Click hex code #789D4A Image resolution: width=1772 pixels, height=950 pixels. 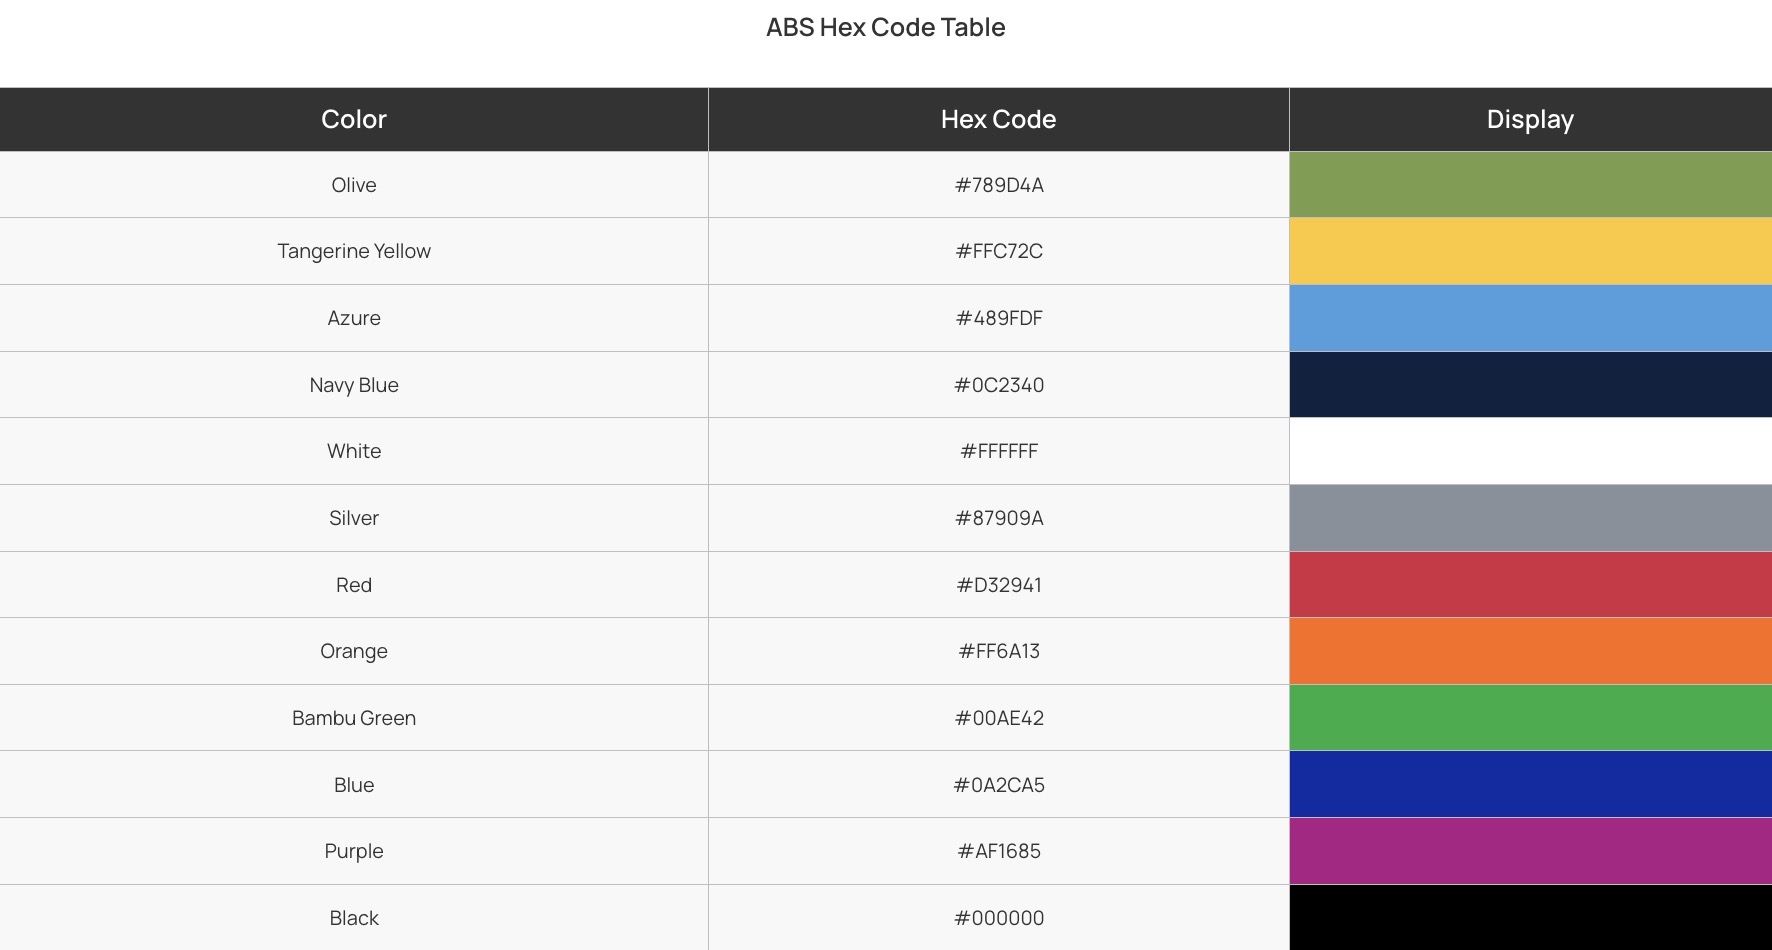click(999, 185)
